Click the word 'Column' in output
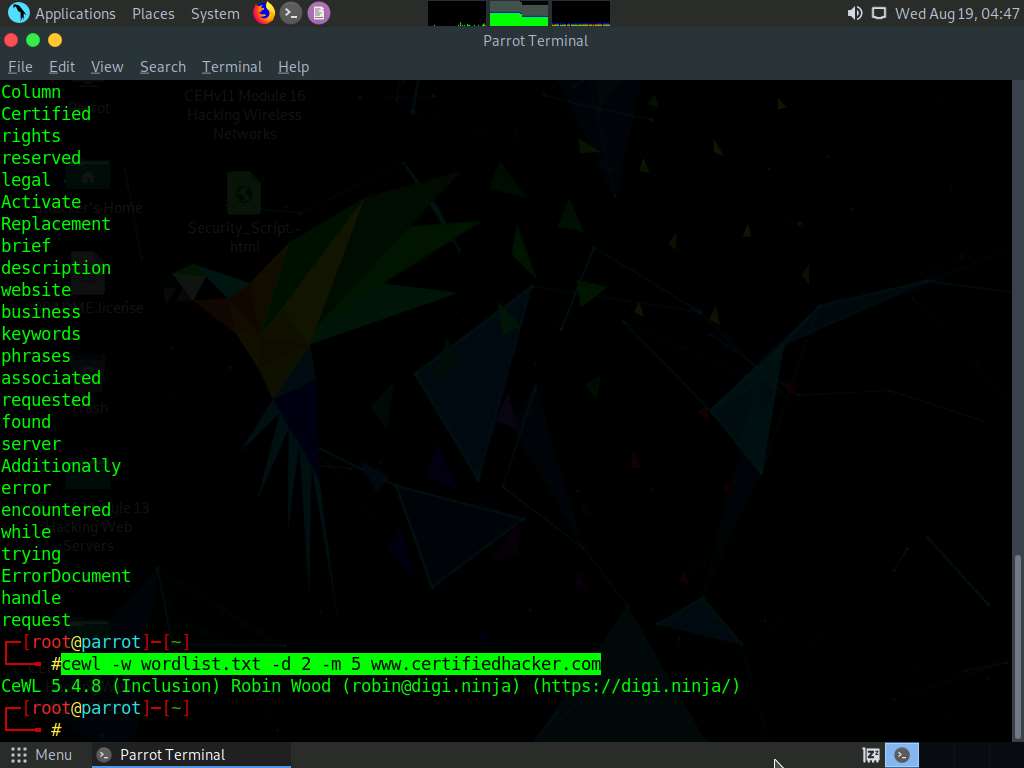 31,92
